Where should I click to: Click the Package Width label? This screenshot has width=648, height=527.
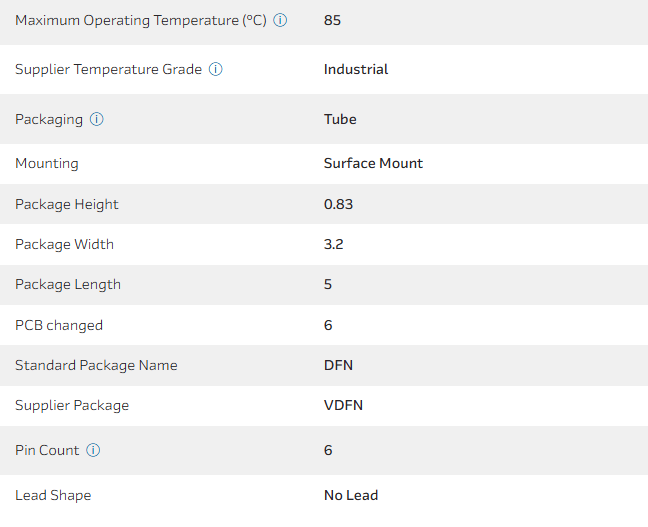pos(65,244)
